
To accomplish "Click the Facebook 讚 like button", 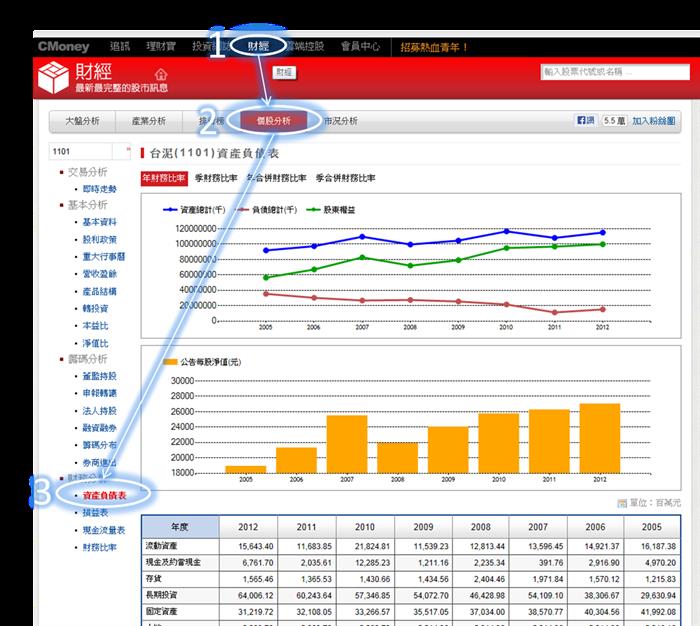I will pyautogui.click(x=586, y=121).
